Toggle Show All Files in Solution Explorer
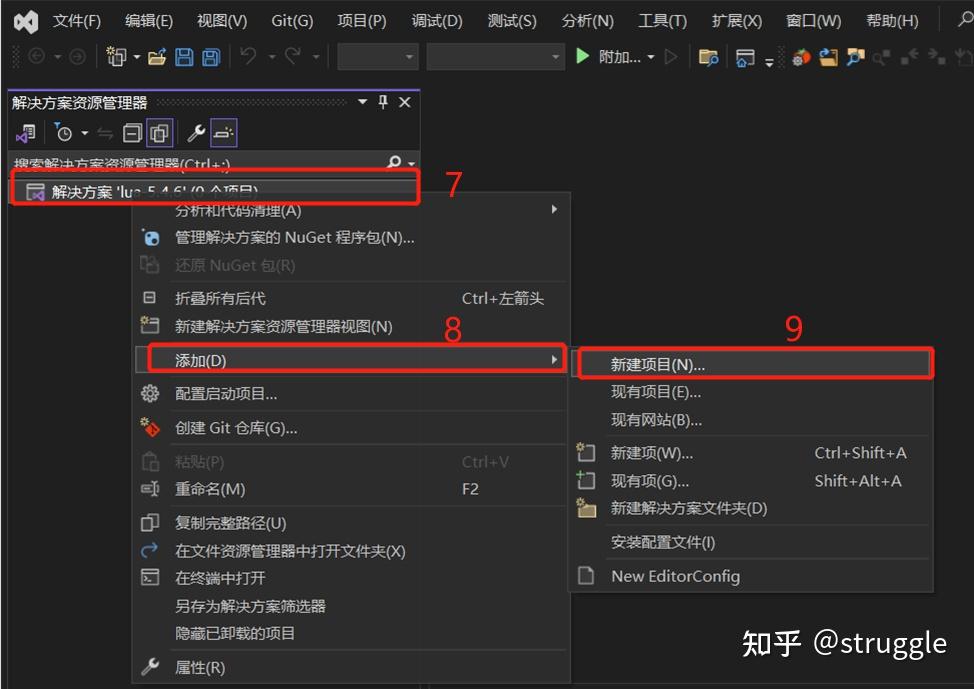The width and height of the screenshot is (974, 689). point(159,132)
